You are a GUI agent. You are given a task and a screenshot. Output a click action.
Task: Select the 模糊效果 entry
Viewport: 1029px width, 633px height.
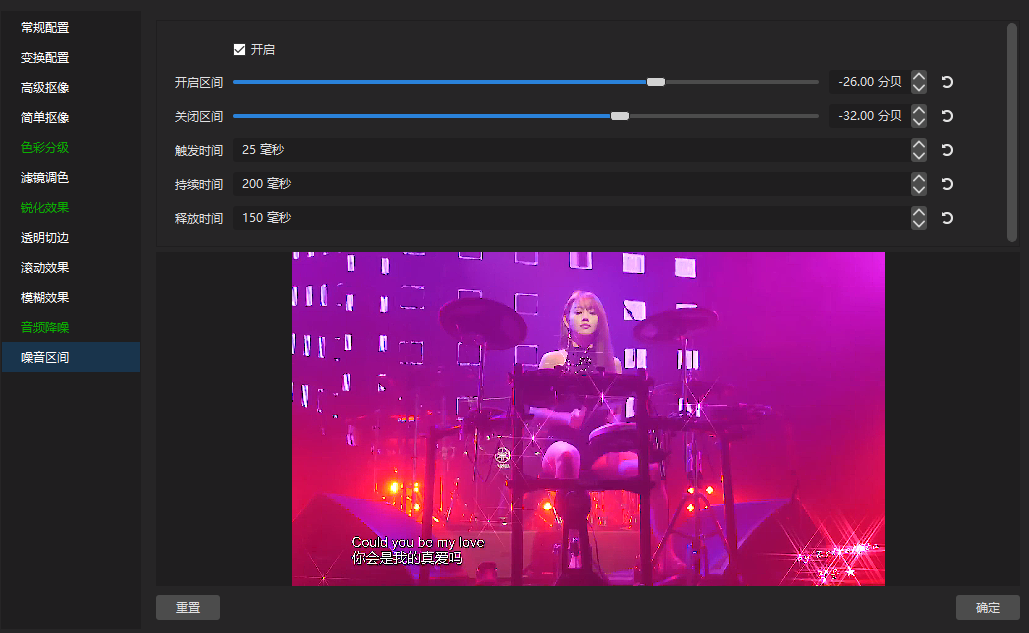[x=71, y=297]
